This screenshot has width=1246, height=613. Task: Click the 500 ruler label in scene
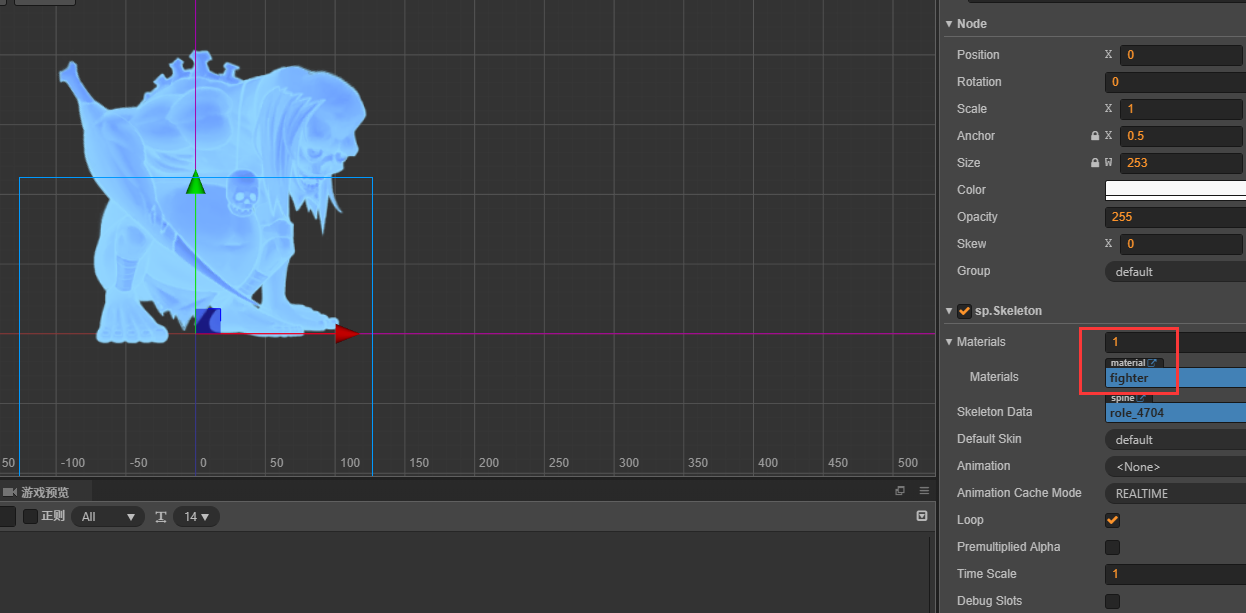coord(908,463)
